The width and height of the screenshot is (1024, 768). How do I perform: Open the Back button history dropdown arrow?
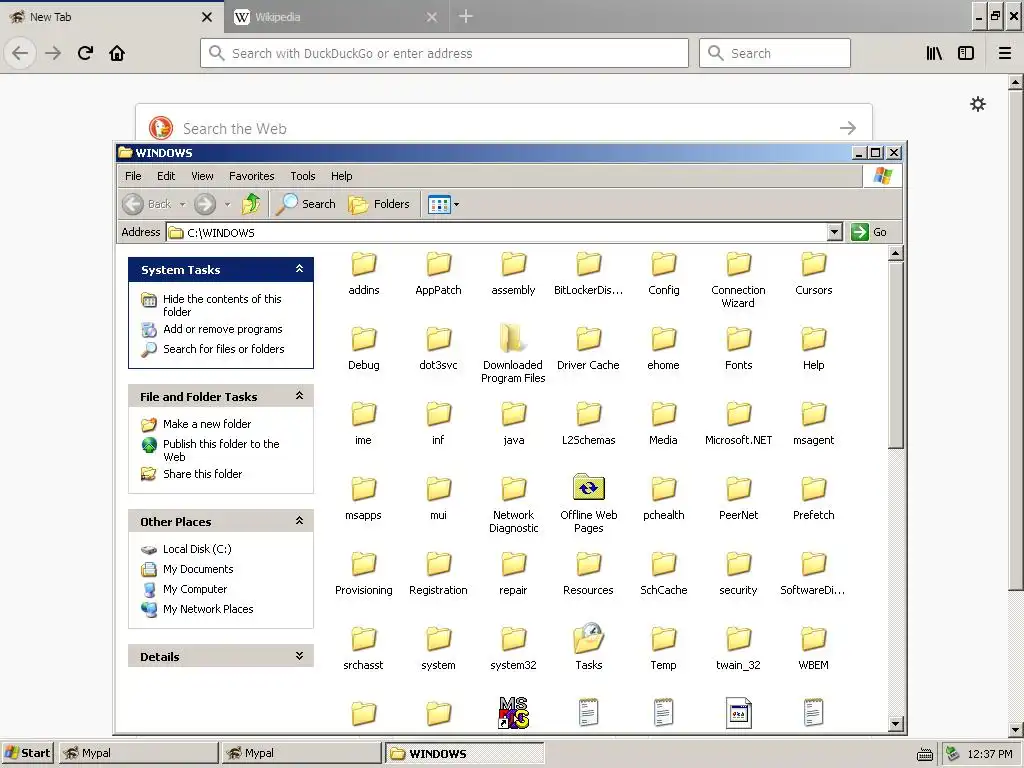click(182, 204)
